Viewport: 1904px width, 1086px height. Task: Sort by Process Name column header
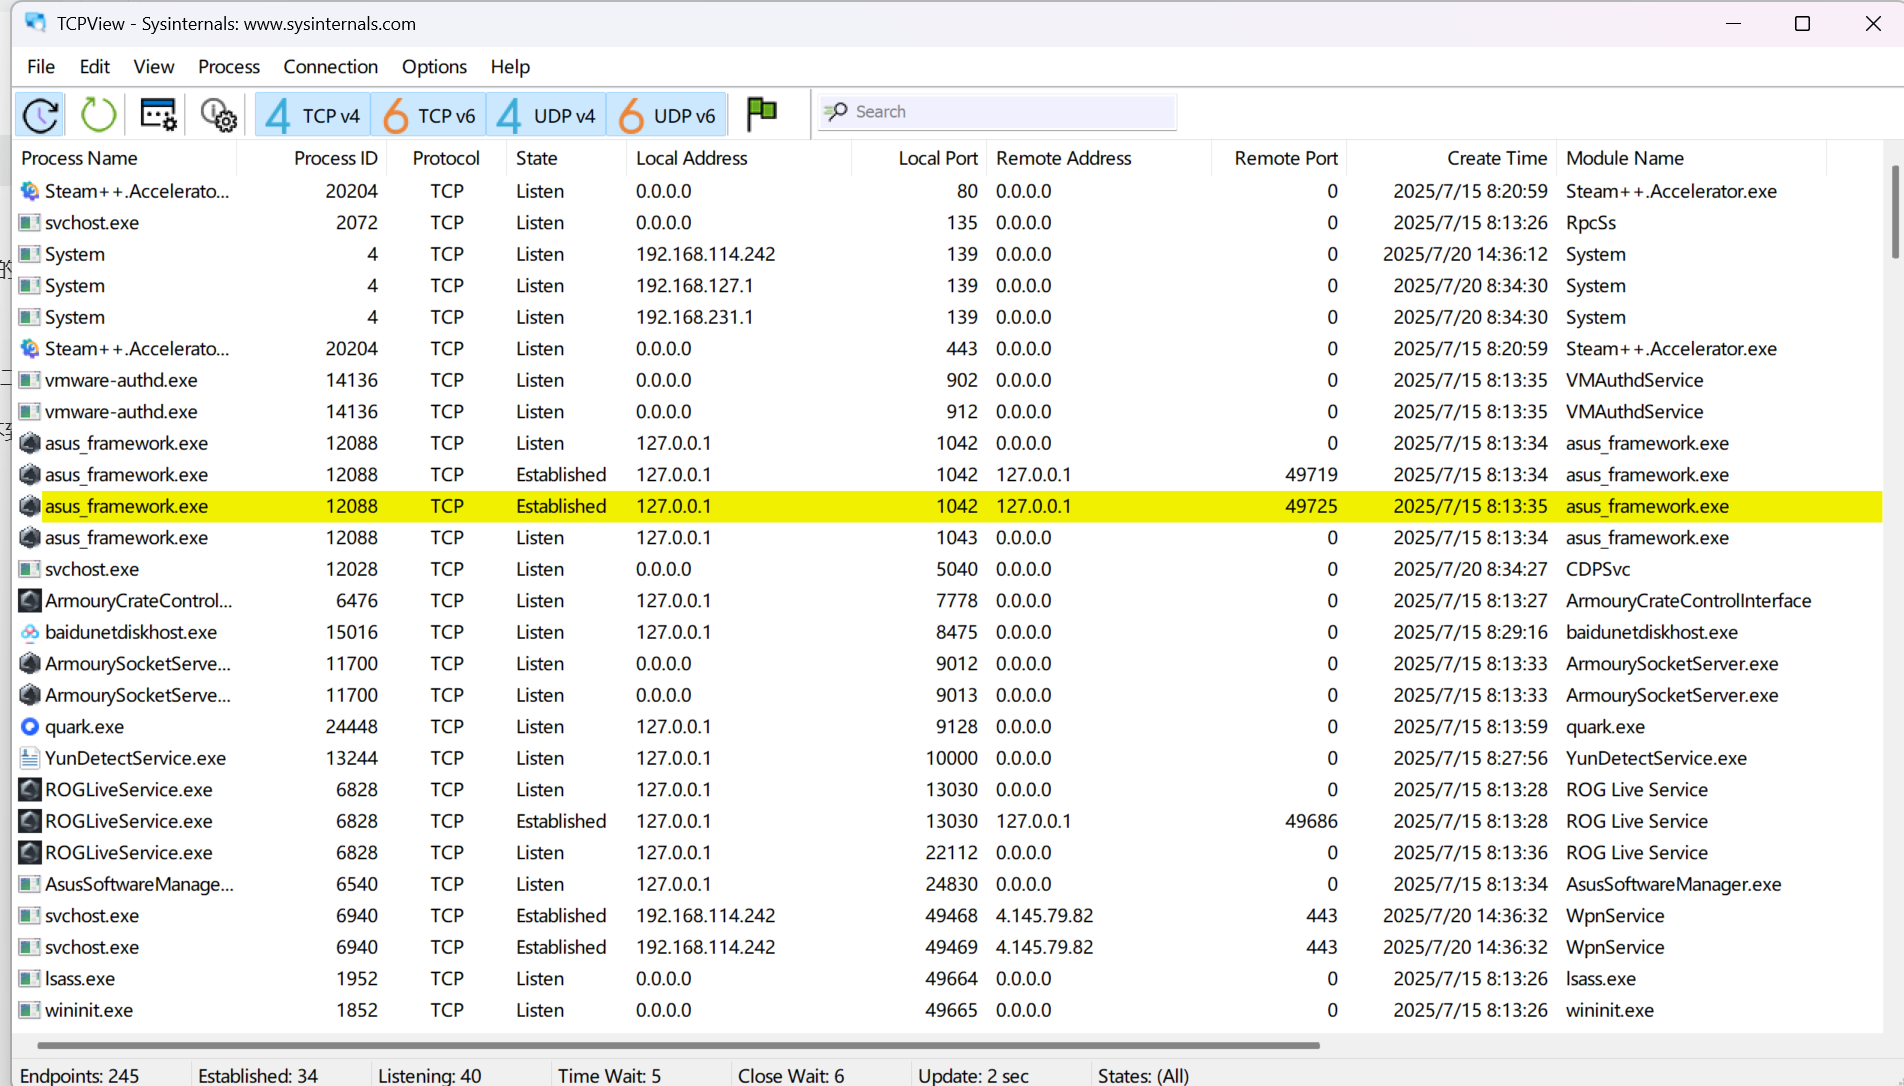(126, 158)
